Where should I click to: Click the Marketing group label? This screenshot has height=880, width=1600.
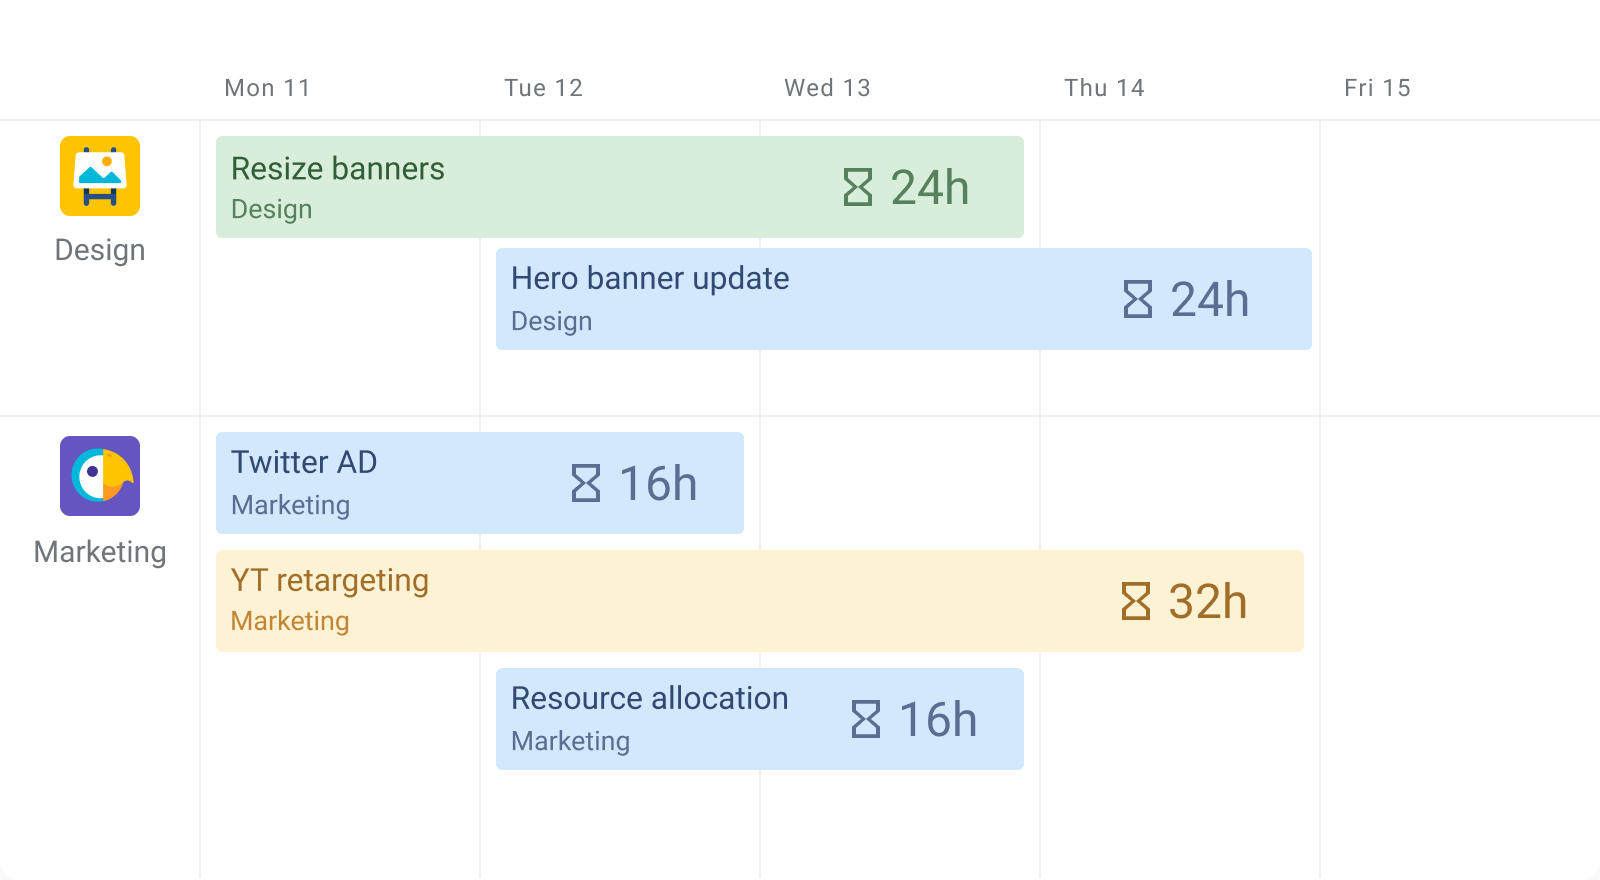(100, 551)
